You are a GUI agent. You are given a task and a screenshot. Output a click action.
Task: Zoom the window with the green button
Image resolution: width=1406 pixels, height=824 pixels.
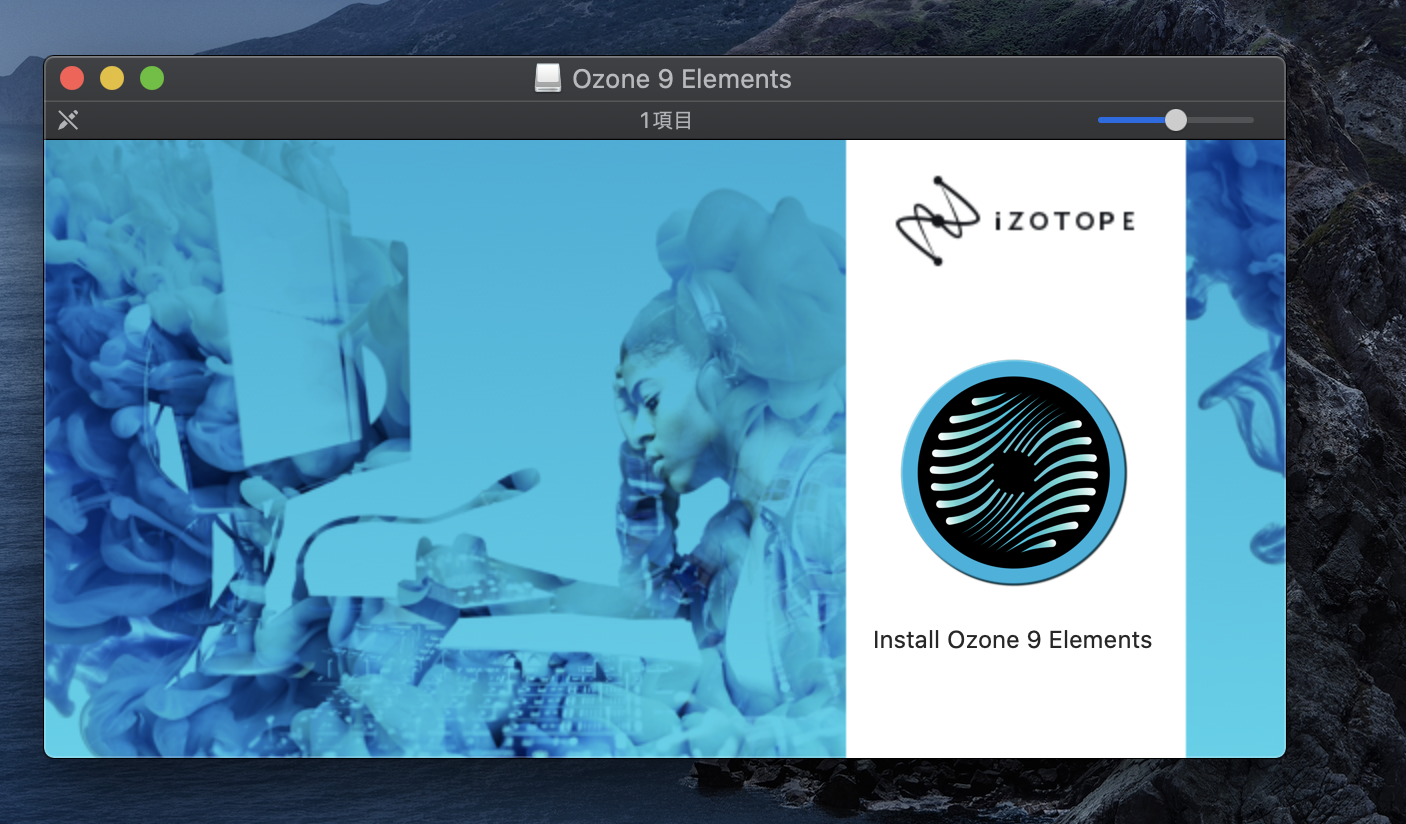152,78
